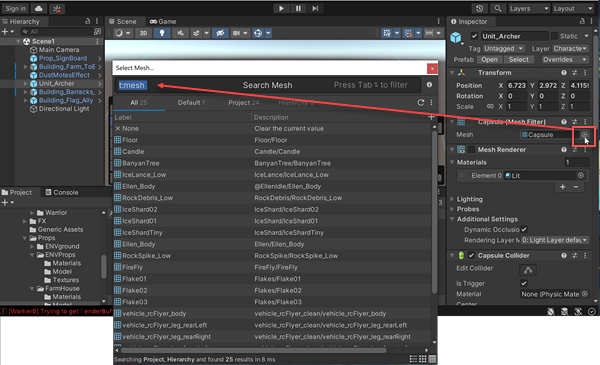This screenshot has width=600, height=365.
Task: Toggle 2D view mode in Scene toolbar
Action: (x=143, y=33)
